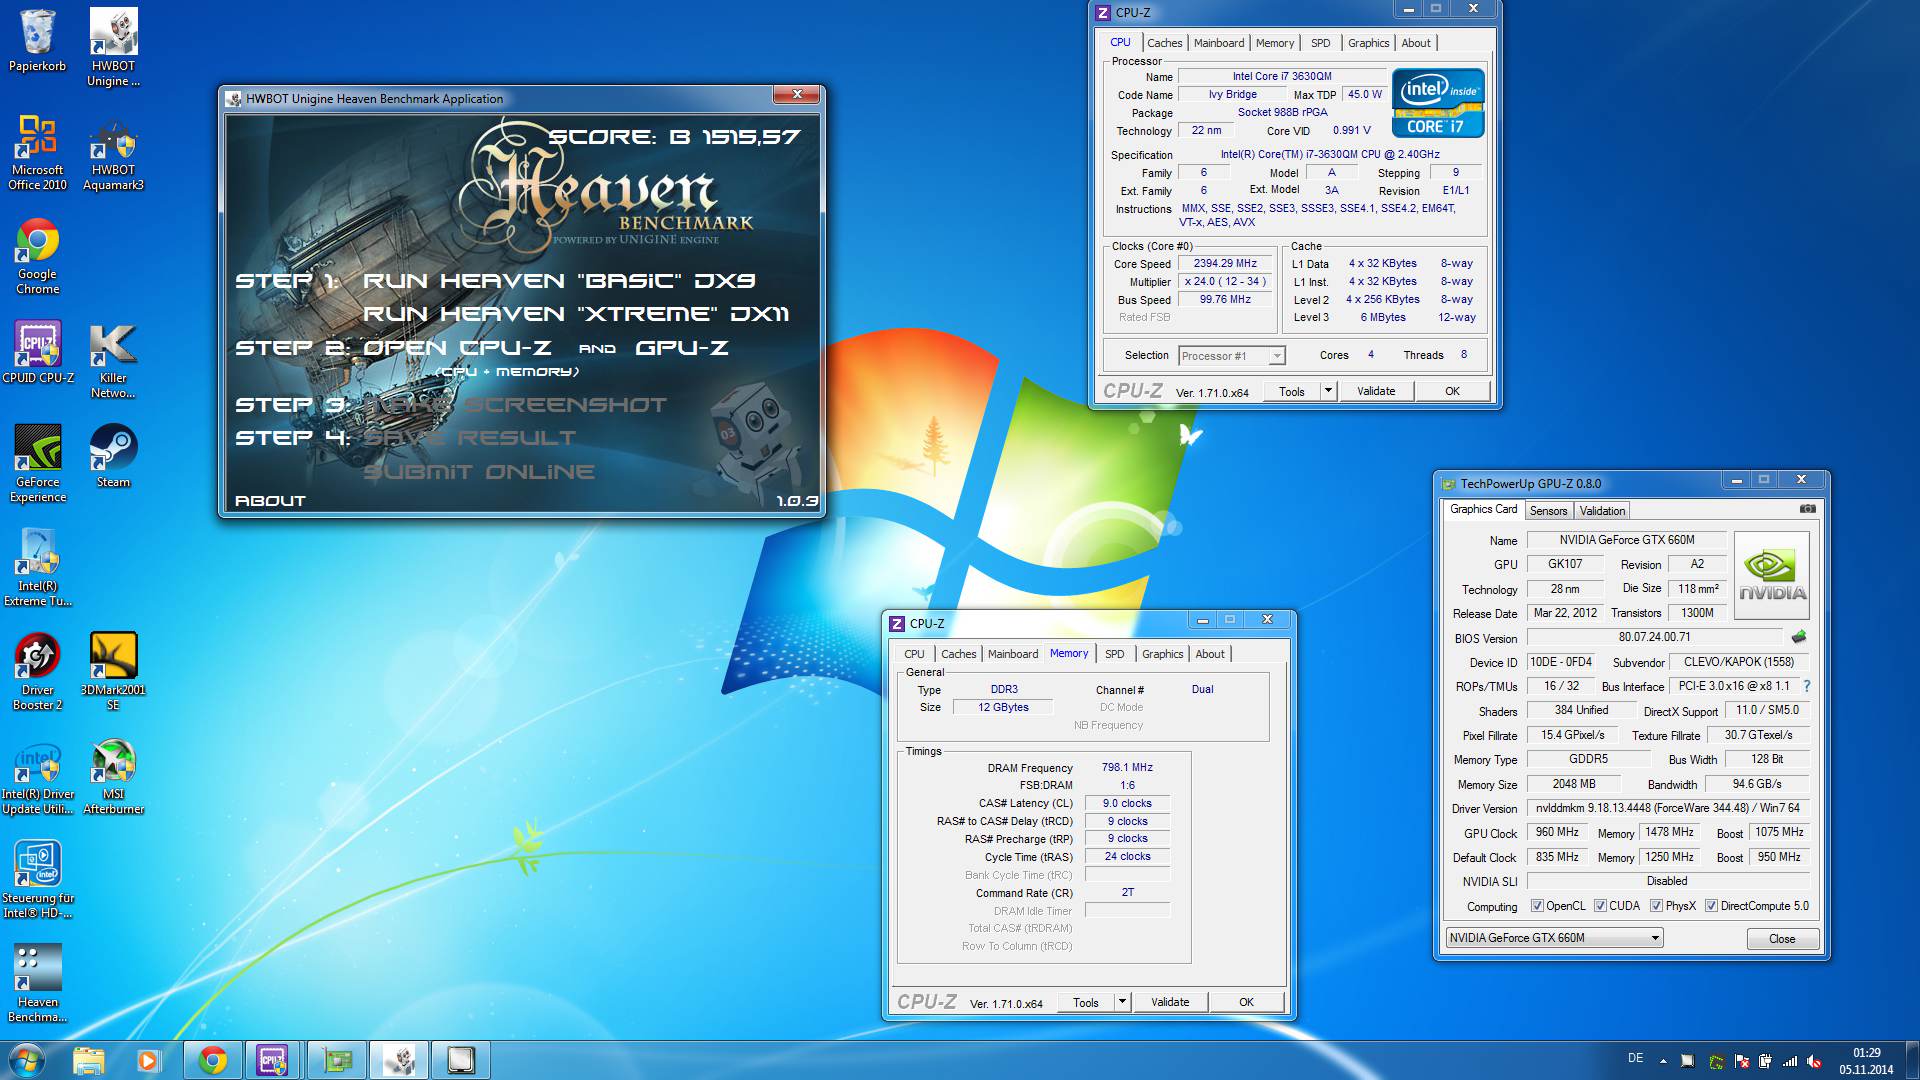The image size is (1920, 1080).
Task: Open Steam desktop shortcut
Action: click(113, 456)
